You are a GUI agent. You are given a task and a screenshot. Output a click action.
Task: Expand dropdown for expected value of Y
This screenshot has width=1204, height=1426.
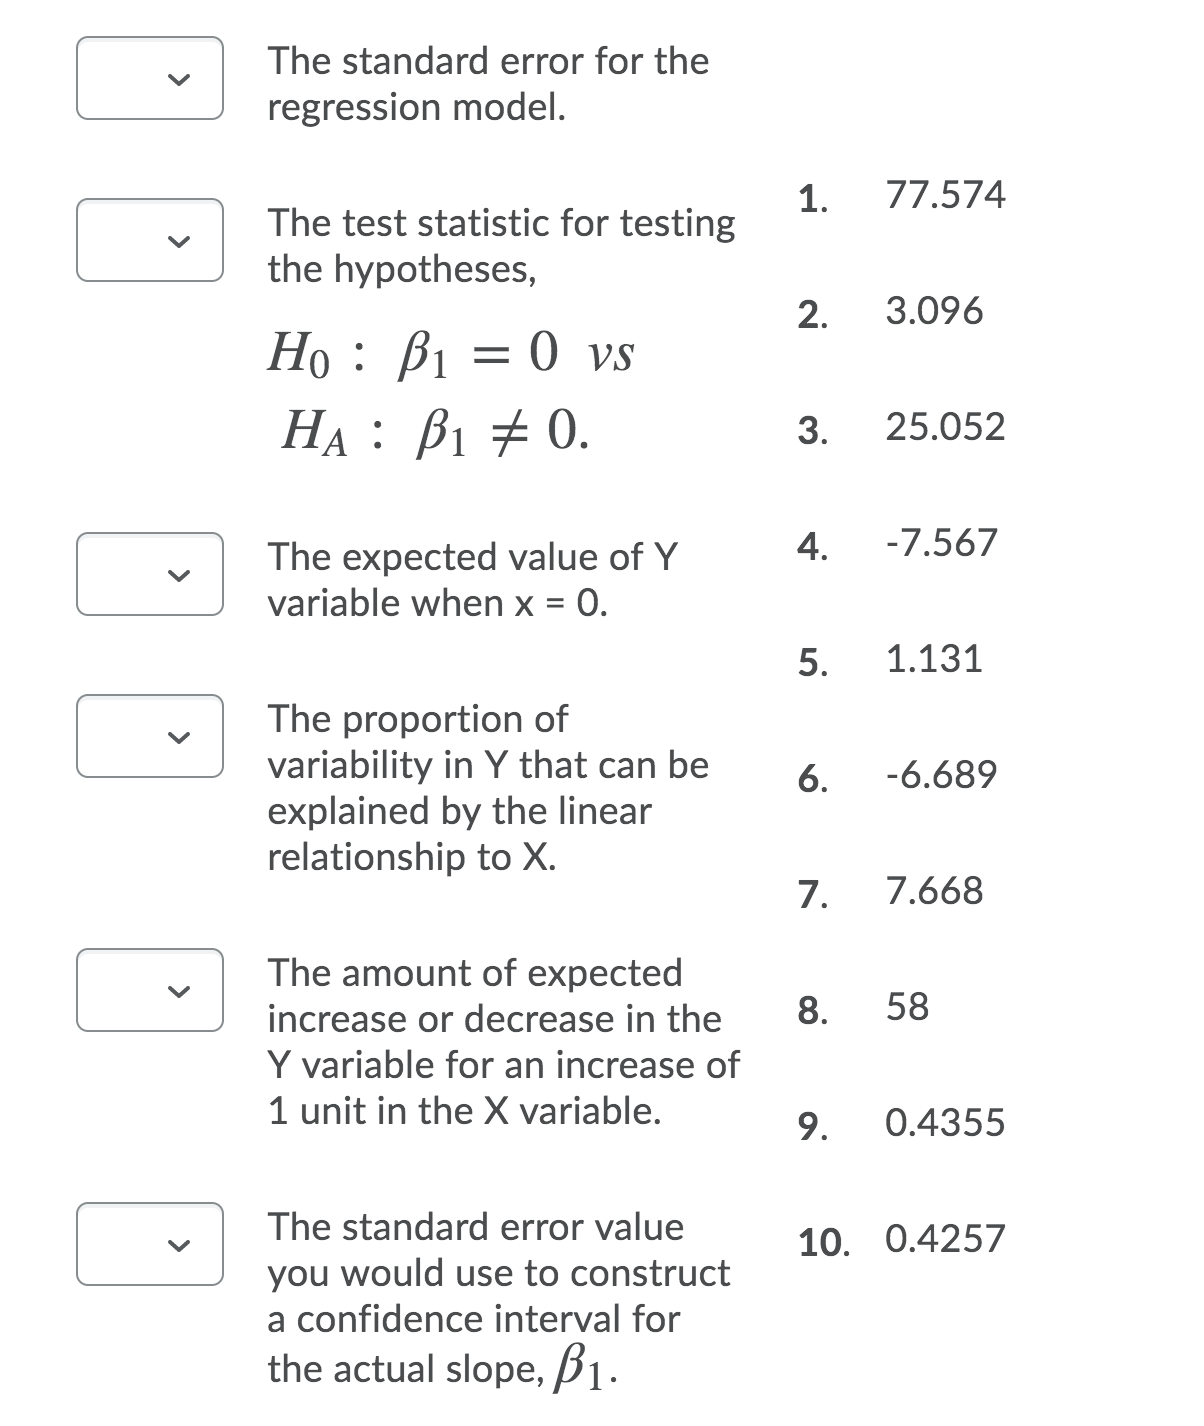click(150, 574)
